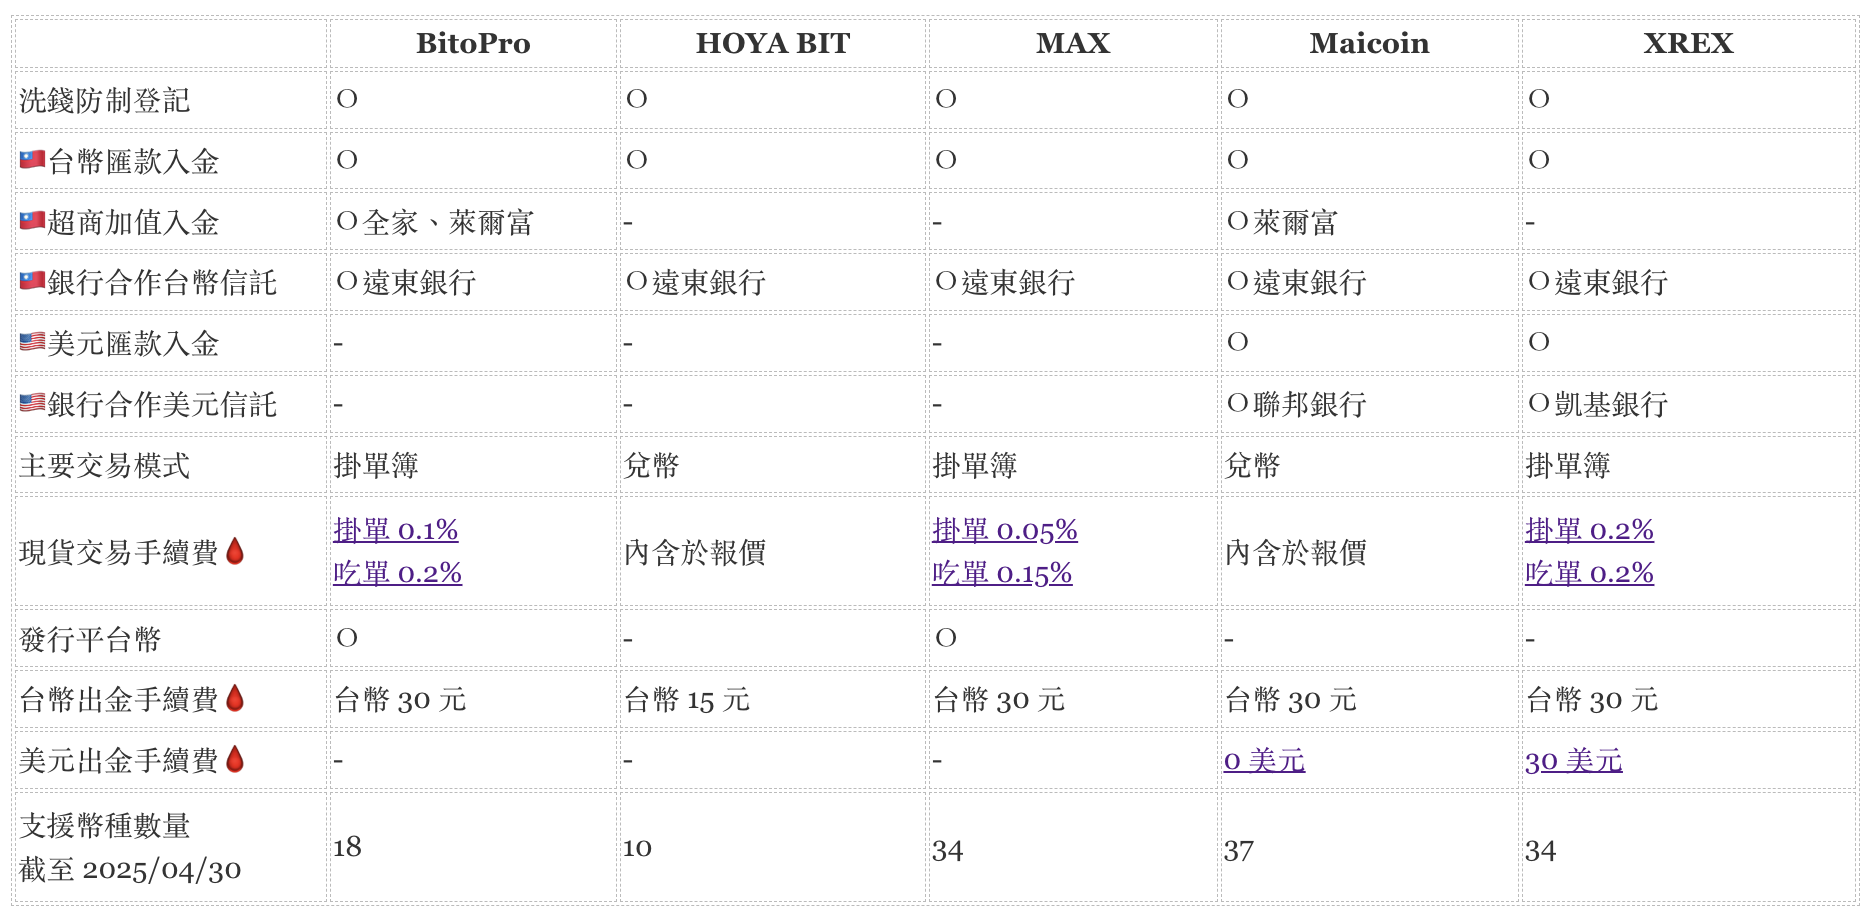Open the XREX 吃單 0.2% link
Image resolution: width=1876 pixels, height=918 pixels.
(1589, 573)
